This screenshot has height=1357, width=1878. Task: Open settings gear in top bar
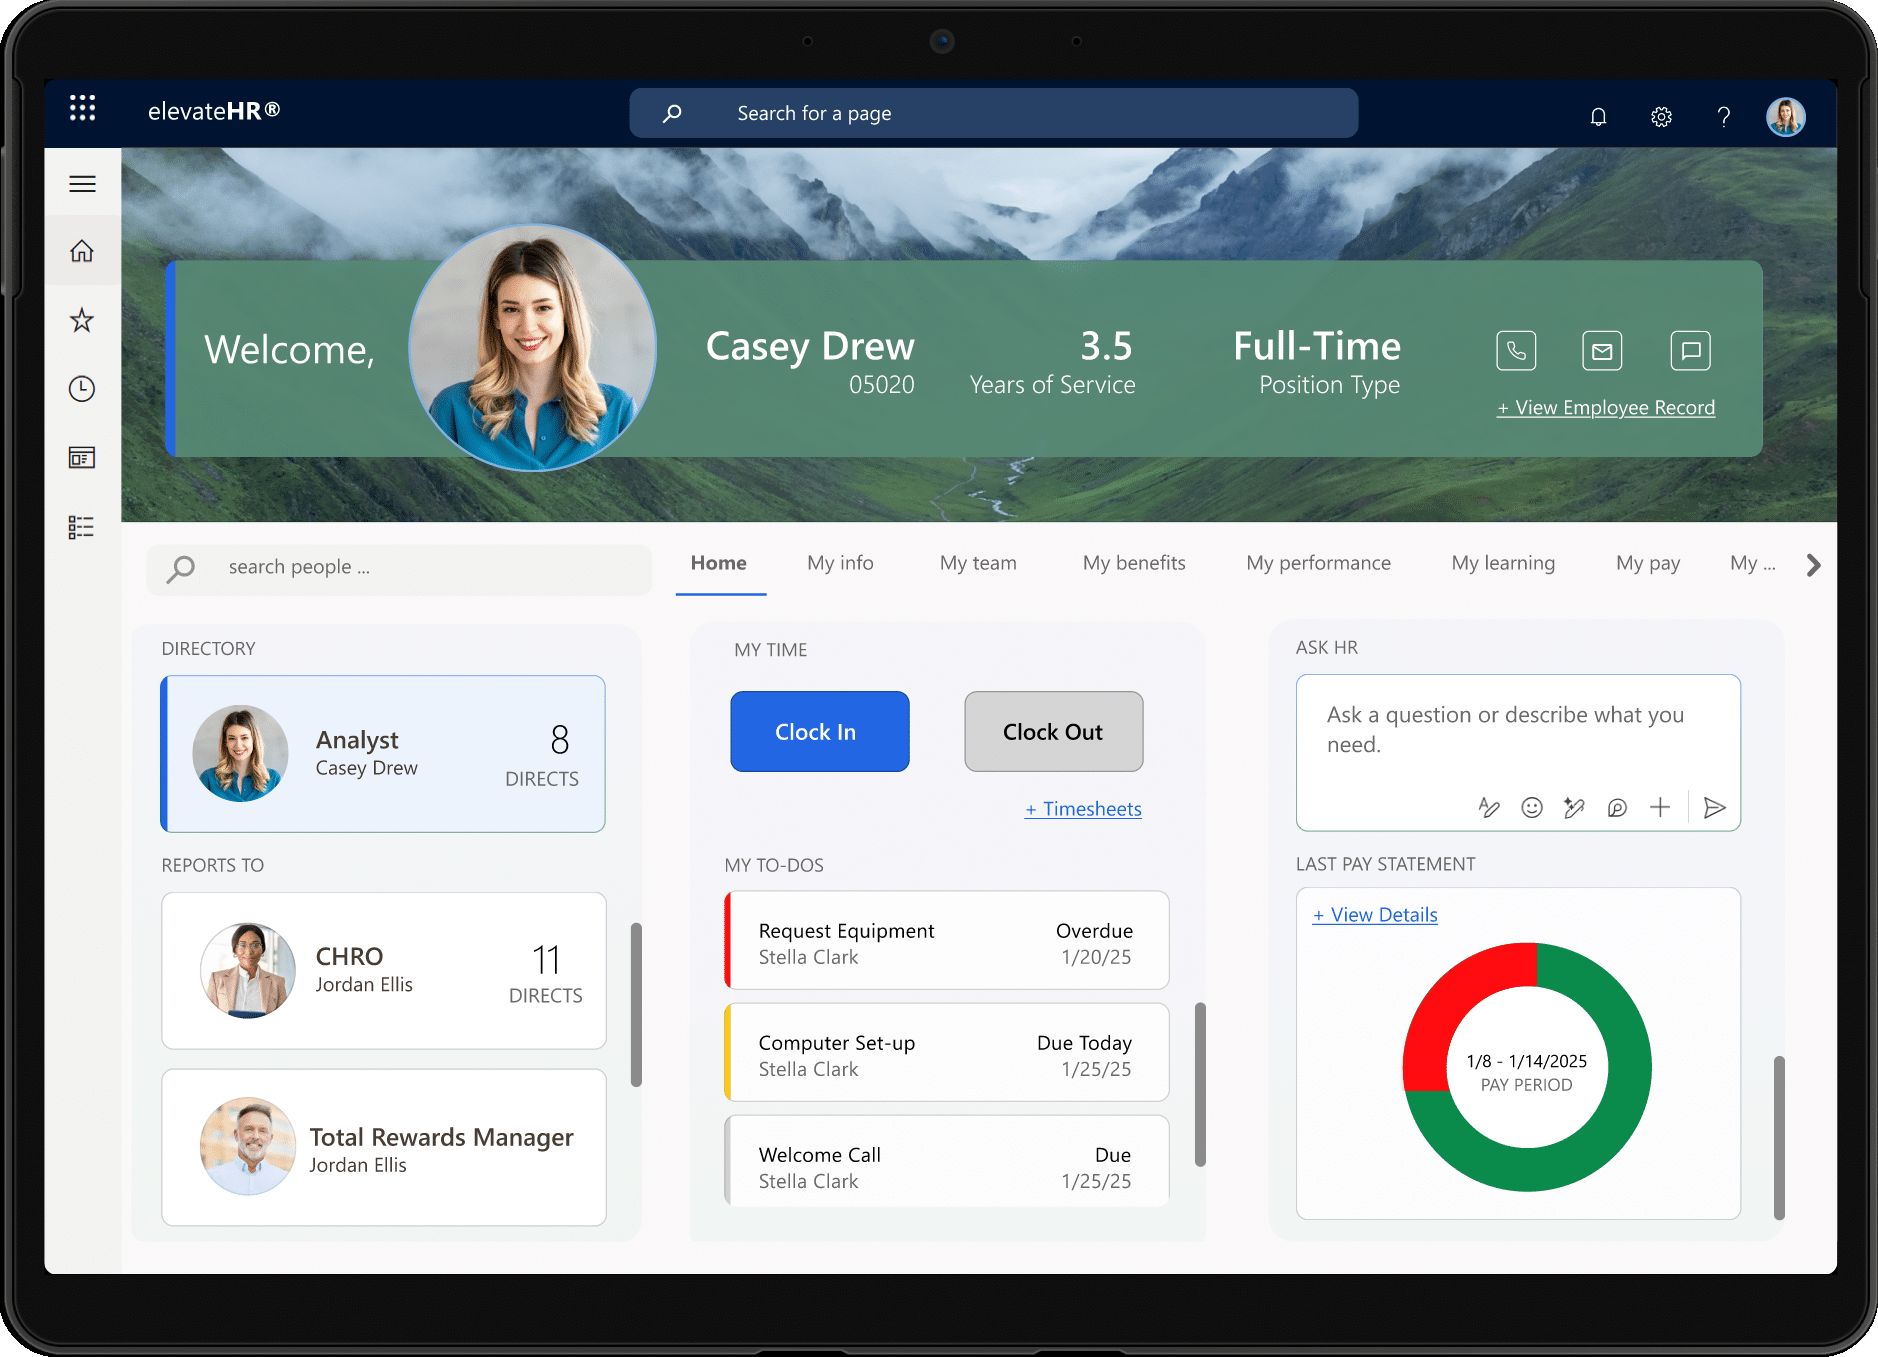click(1661, 117)
